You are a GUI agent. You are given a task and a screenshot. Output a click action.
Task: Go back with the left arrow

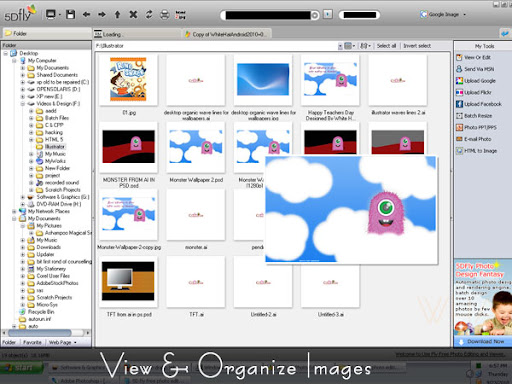[x=87, y=15]
